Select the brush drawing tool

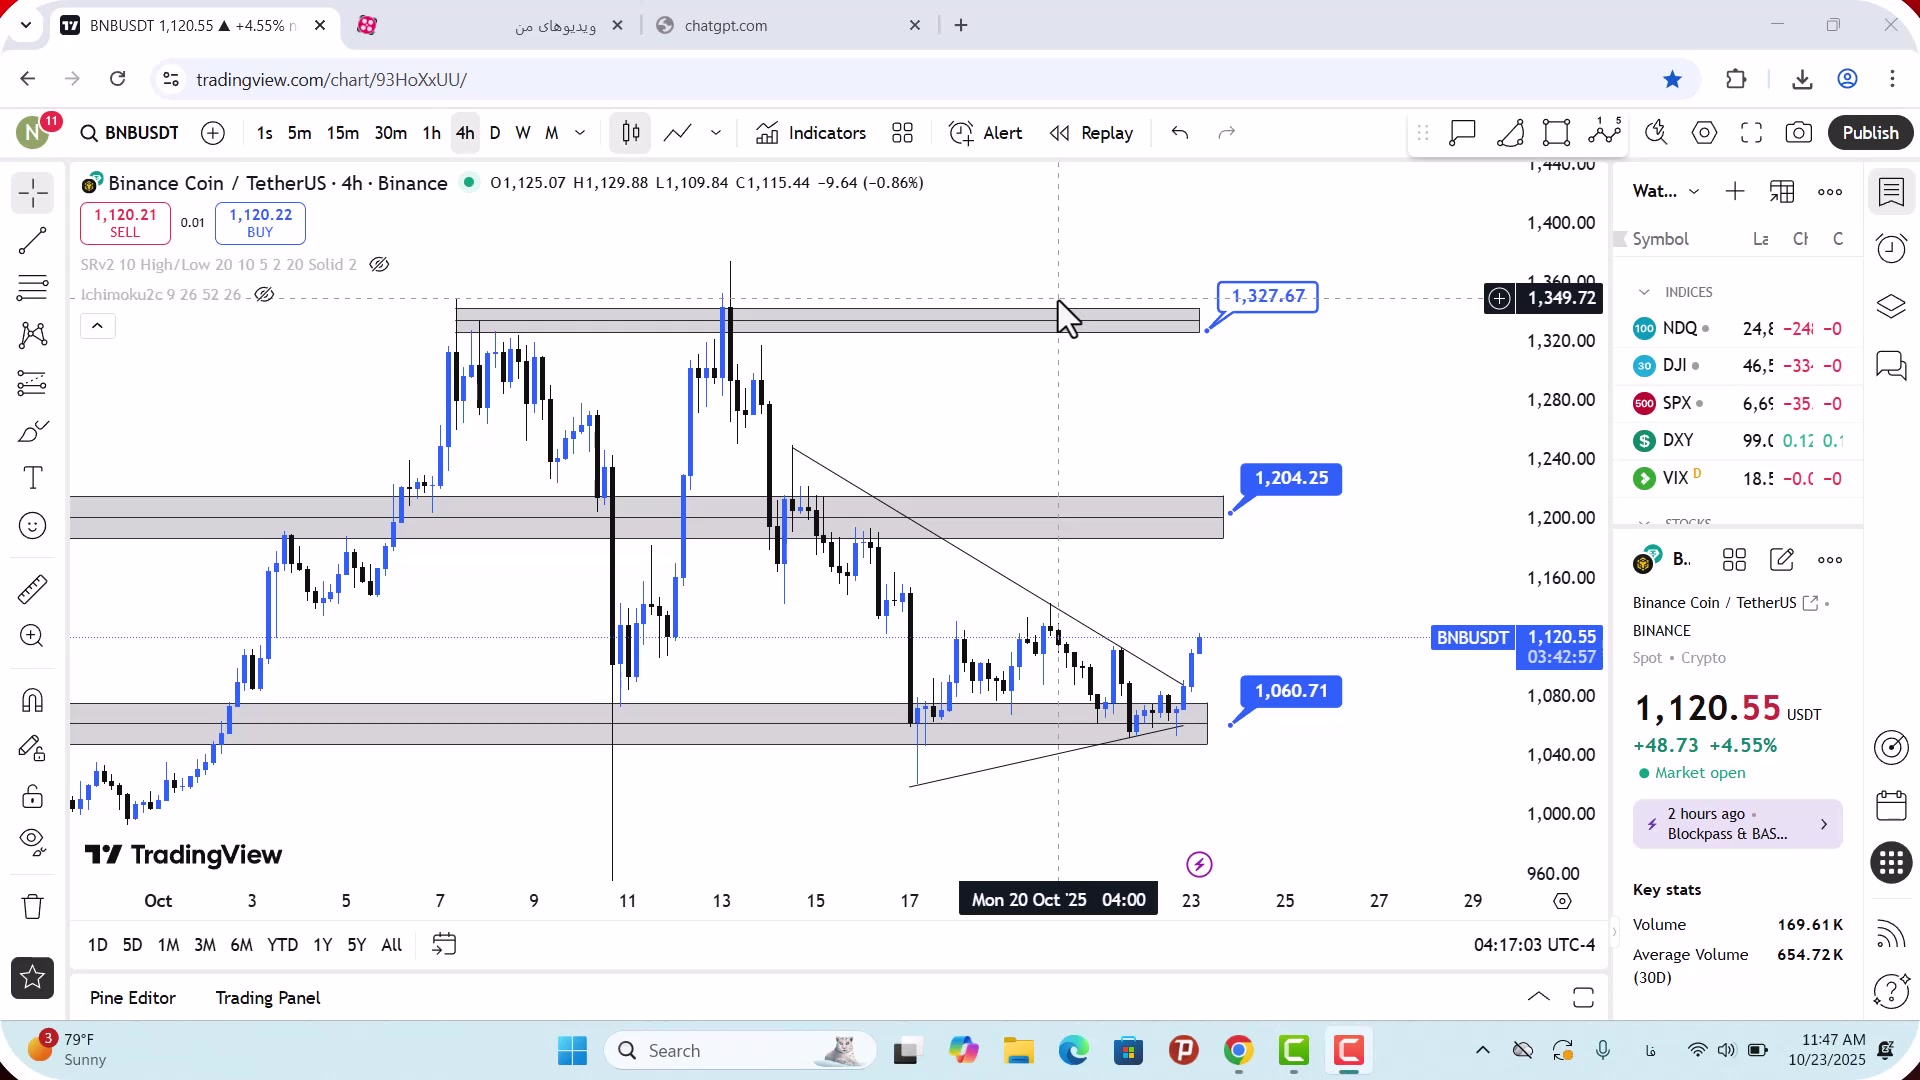pyautogui.click(x=33, y=431)
